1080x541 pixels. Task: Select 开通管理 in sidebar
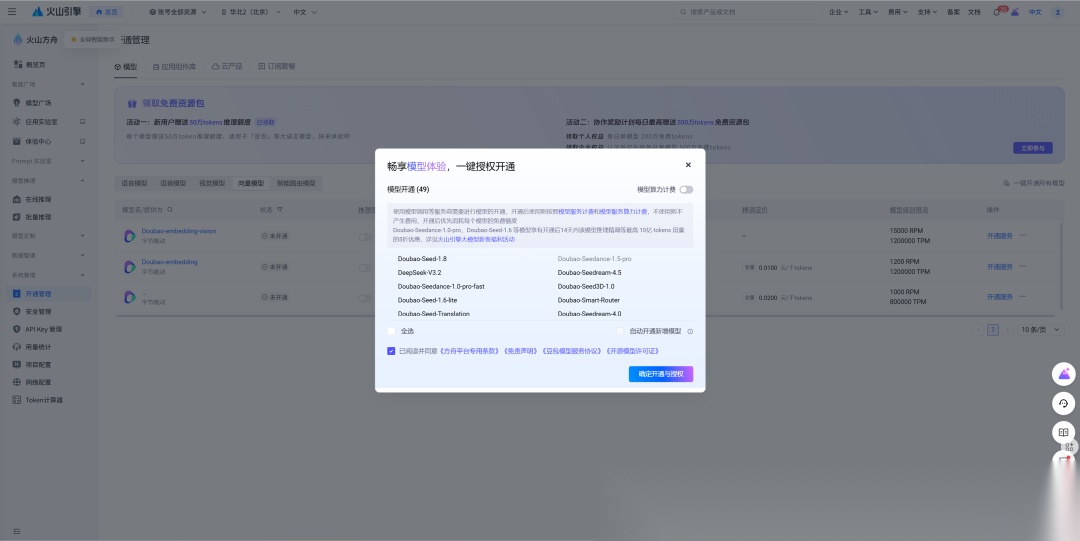click(48, 294)
